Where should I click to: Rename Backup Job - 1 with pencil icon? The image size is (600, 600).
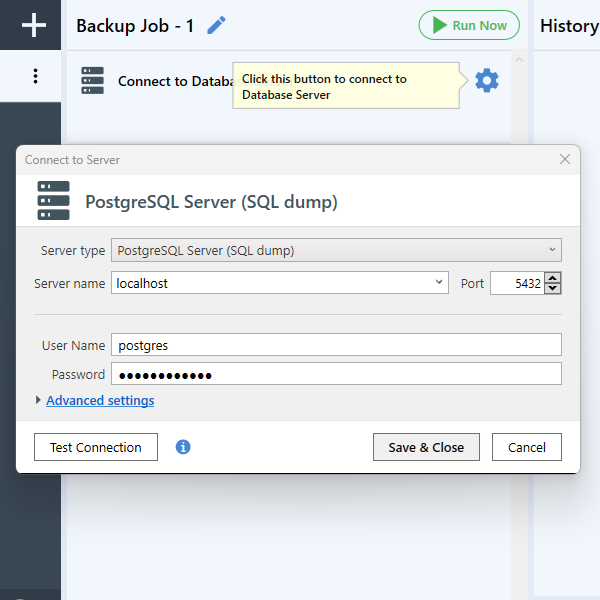click(x=216, y=25)
